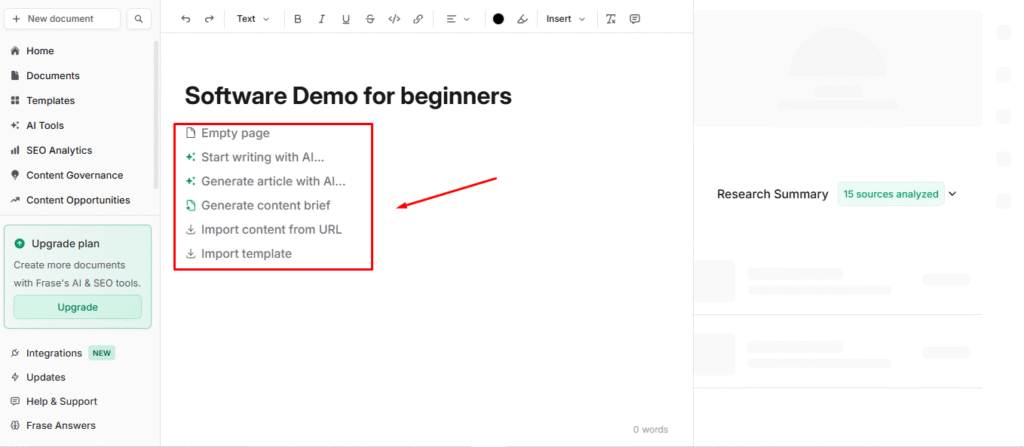Click the undo arrow in toolbar

point(186,19)
